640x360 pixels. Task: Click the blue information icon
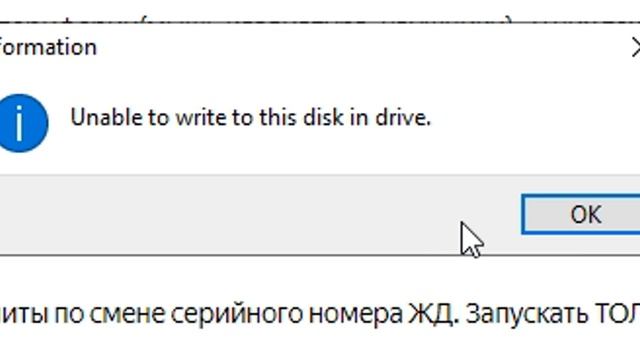(x=22, y=123)
